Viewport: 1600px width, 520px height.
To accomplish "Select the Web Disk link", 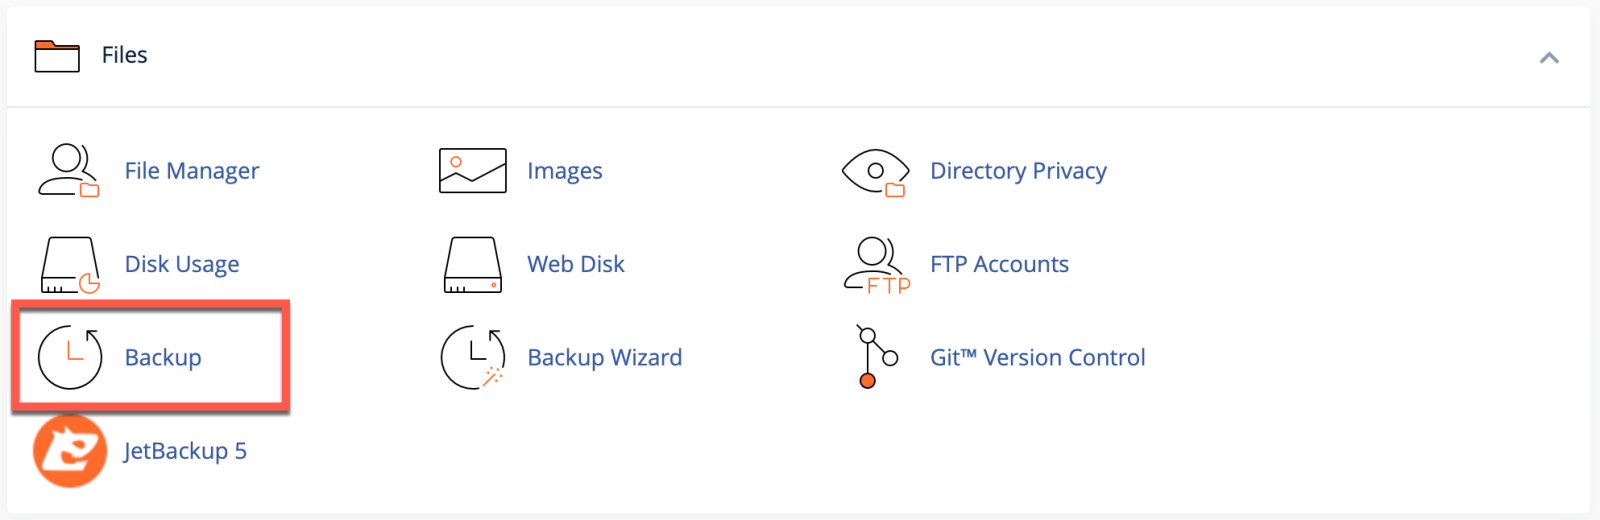I will [575, 264].
